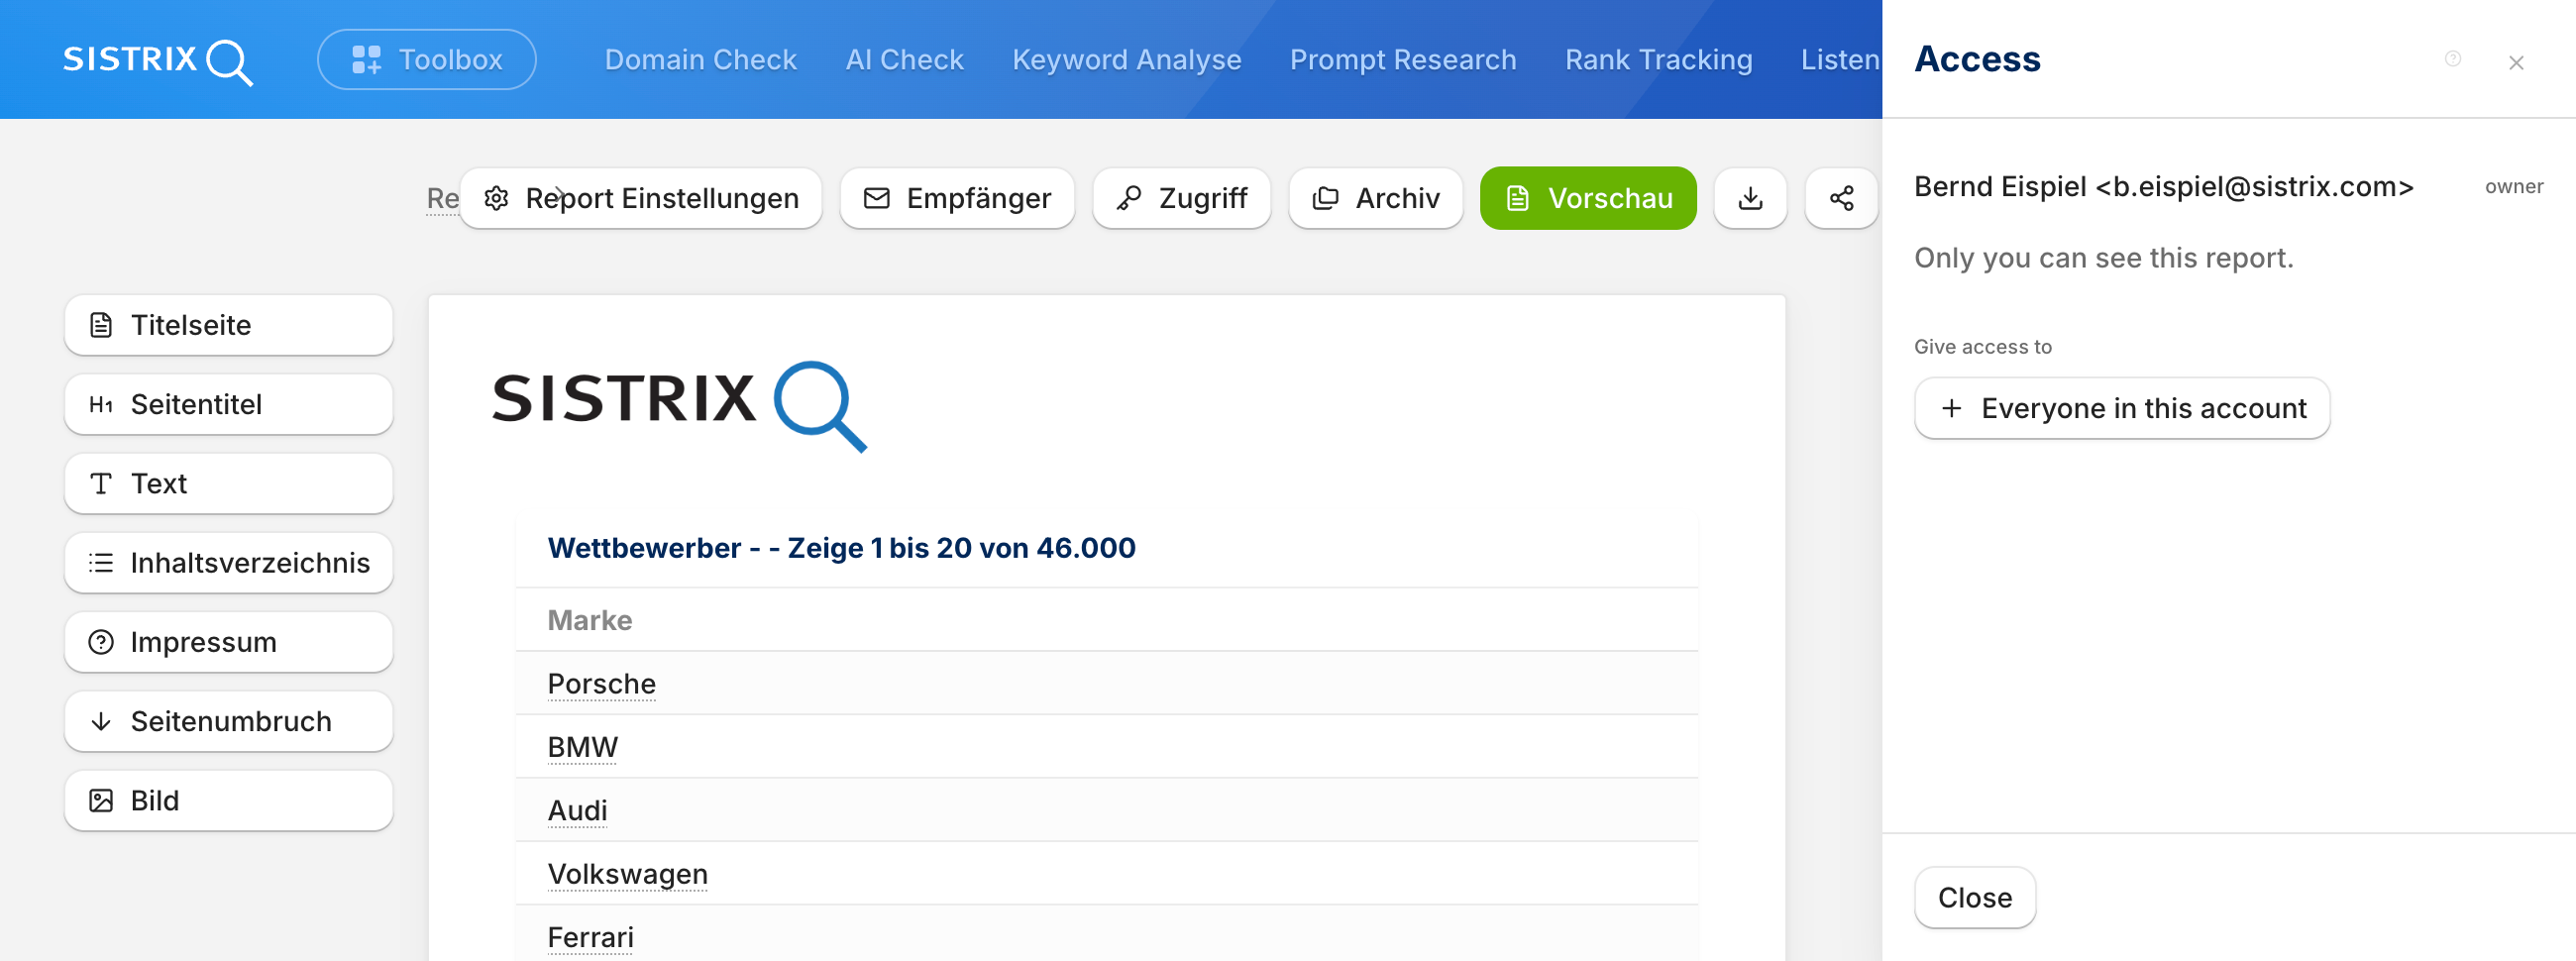Insert Seitenumbruch page break
Image resolution: width=2576 pixels, height=961 pixels.
[228, 721]
